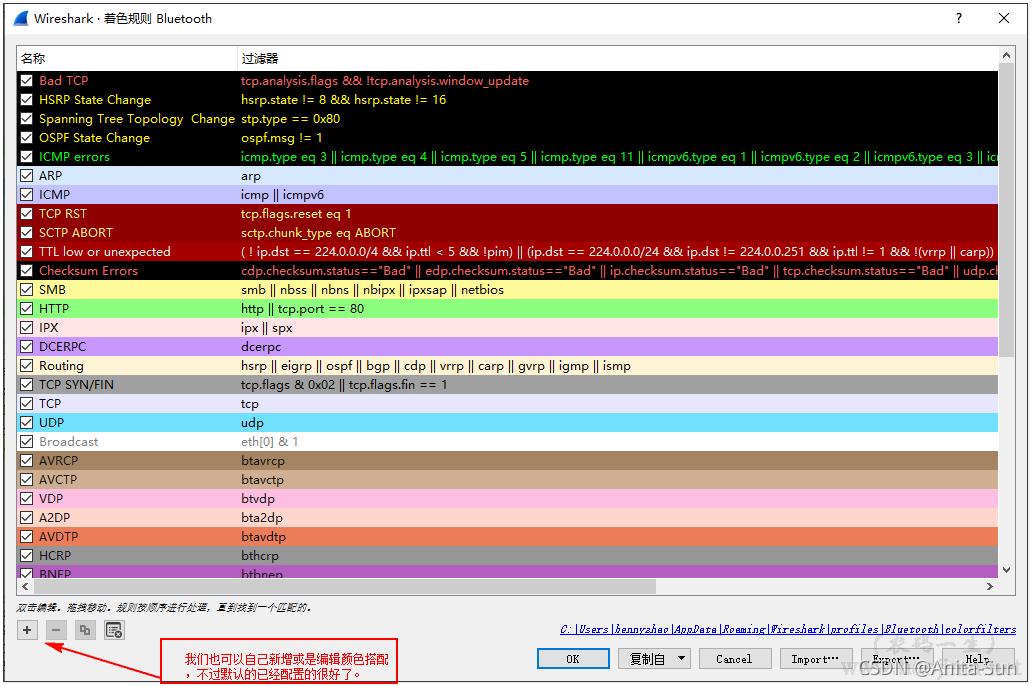The height and width of the screenshot is (686, 1032).
Task: Toggle the Checksum Errors checkbox
Action: click(x=27, y=271)
